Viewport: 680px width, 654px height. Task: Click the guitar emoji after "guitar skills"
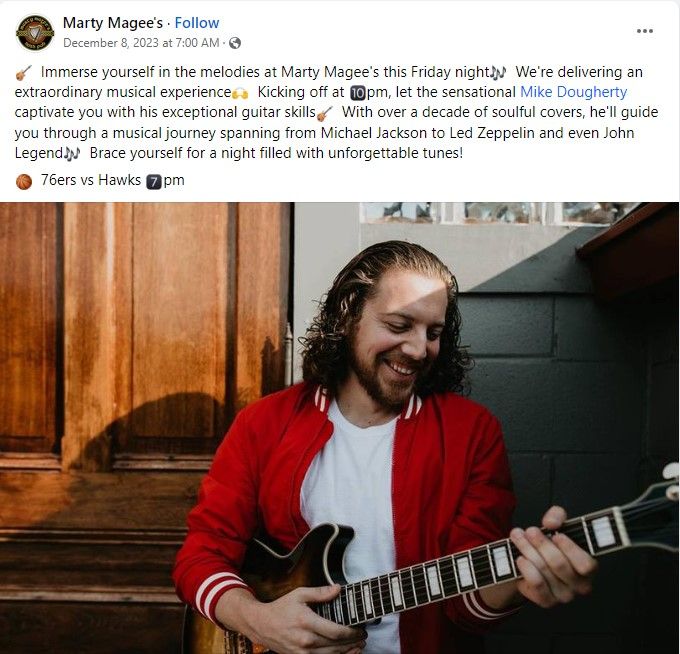coord(324,113)
